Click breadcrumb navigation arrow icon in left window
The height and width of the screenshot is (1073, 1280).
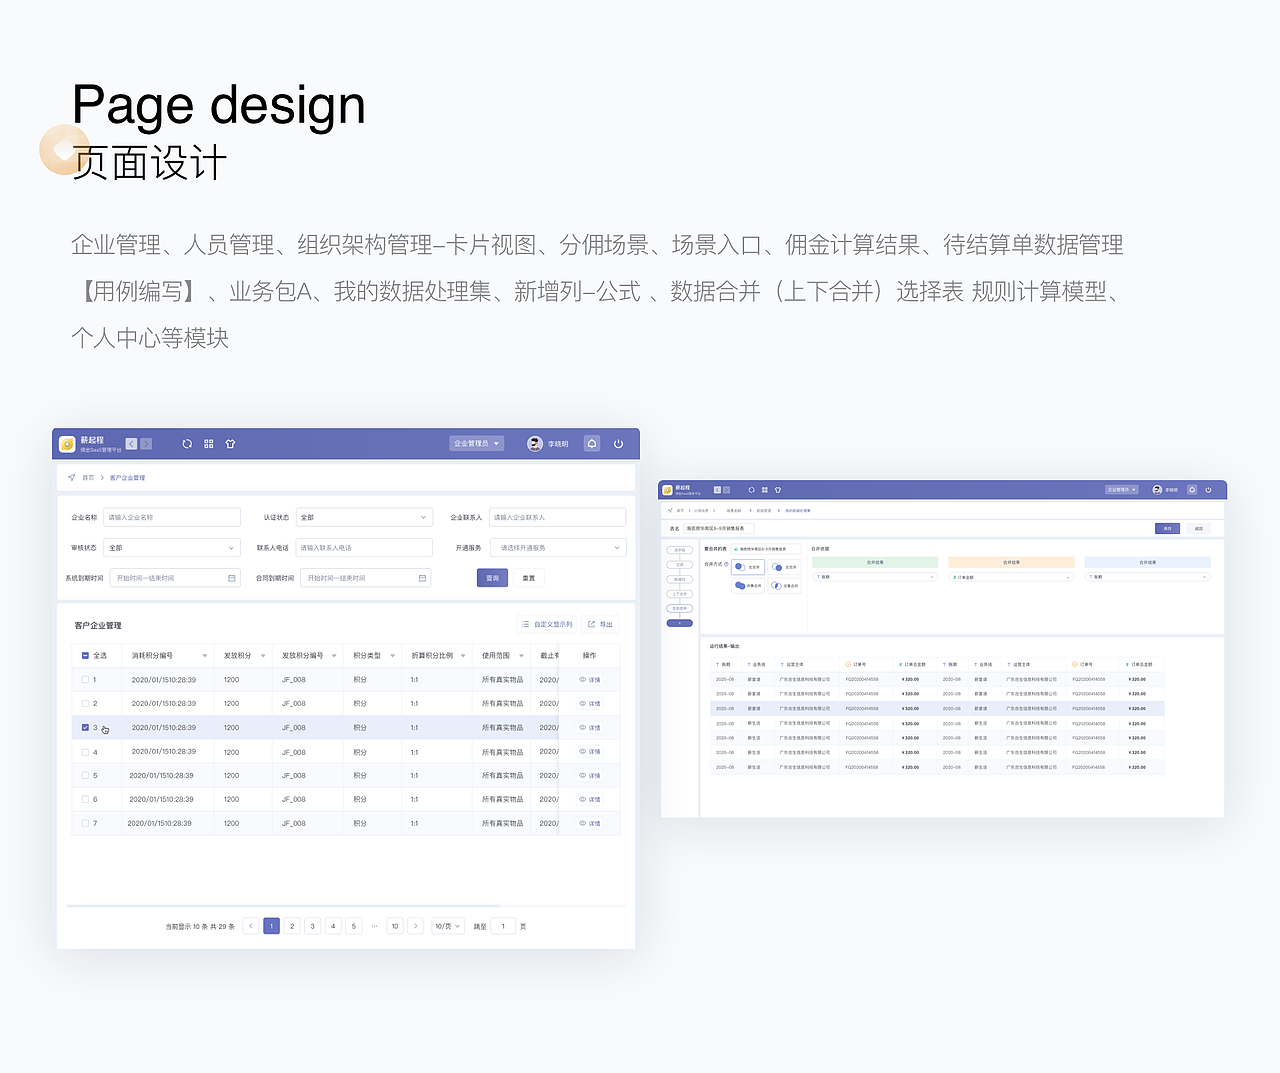[71, 477]
